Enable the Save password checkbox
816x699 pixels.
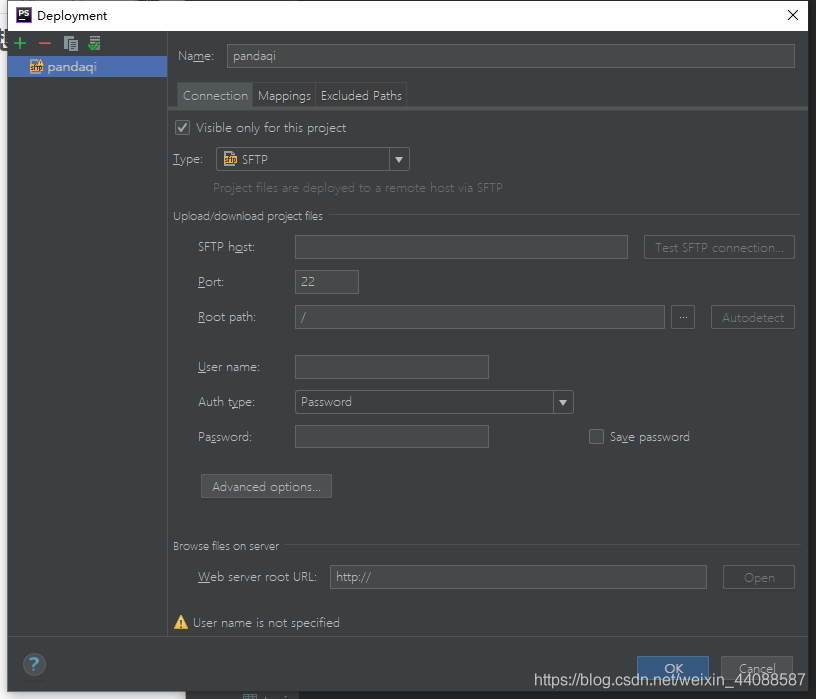pos(597,437)
